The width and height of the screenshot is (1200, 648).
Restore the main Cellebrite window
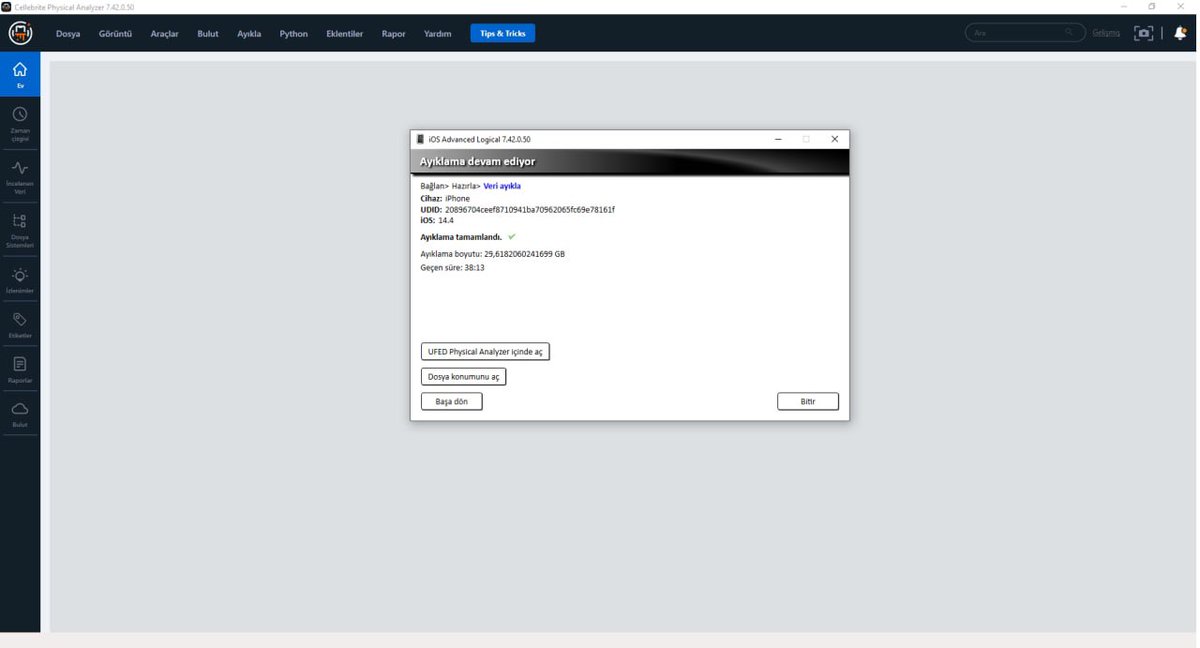[1152, 7]
